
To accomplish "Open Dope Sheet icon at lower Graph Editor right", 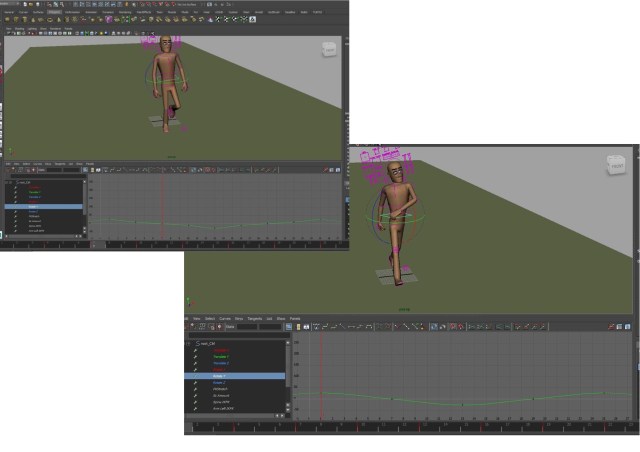I will click(x=620, y=327).
